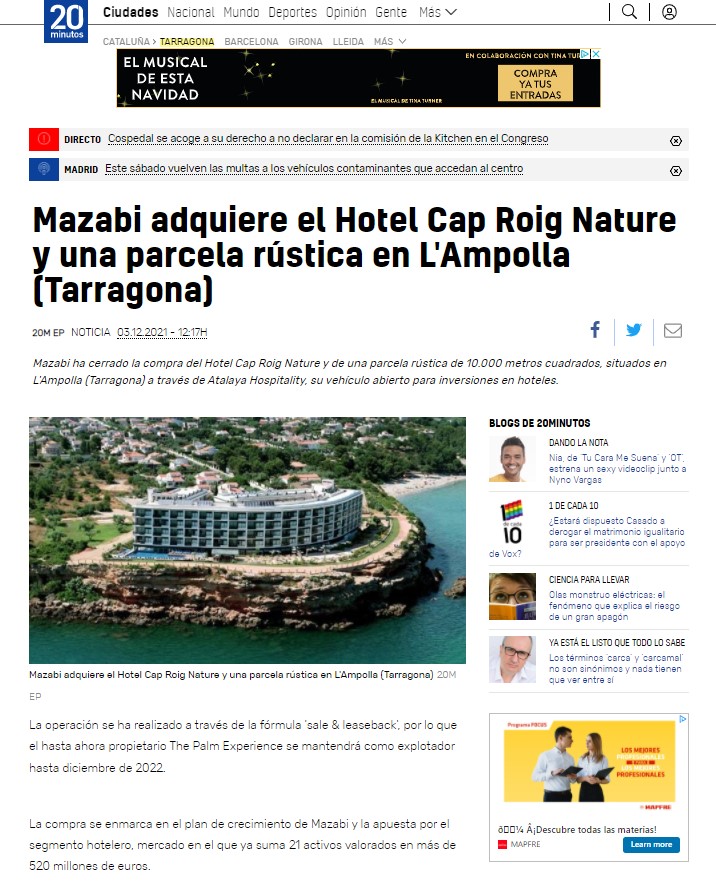Go to 20minutos home logo
Viewport: 716px width, 882px height.
point(66,21)
